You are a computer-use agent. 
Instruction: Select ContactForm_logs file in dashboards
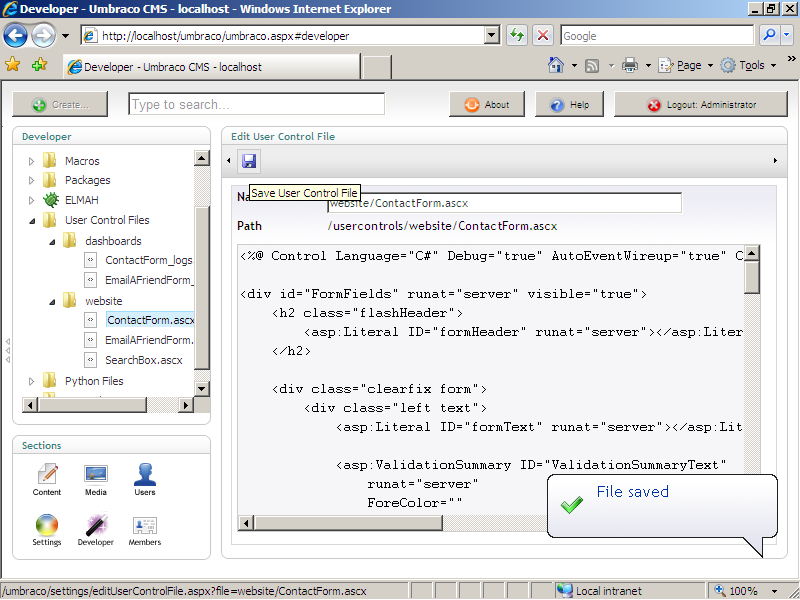139,260
